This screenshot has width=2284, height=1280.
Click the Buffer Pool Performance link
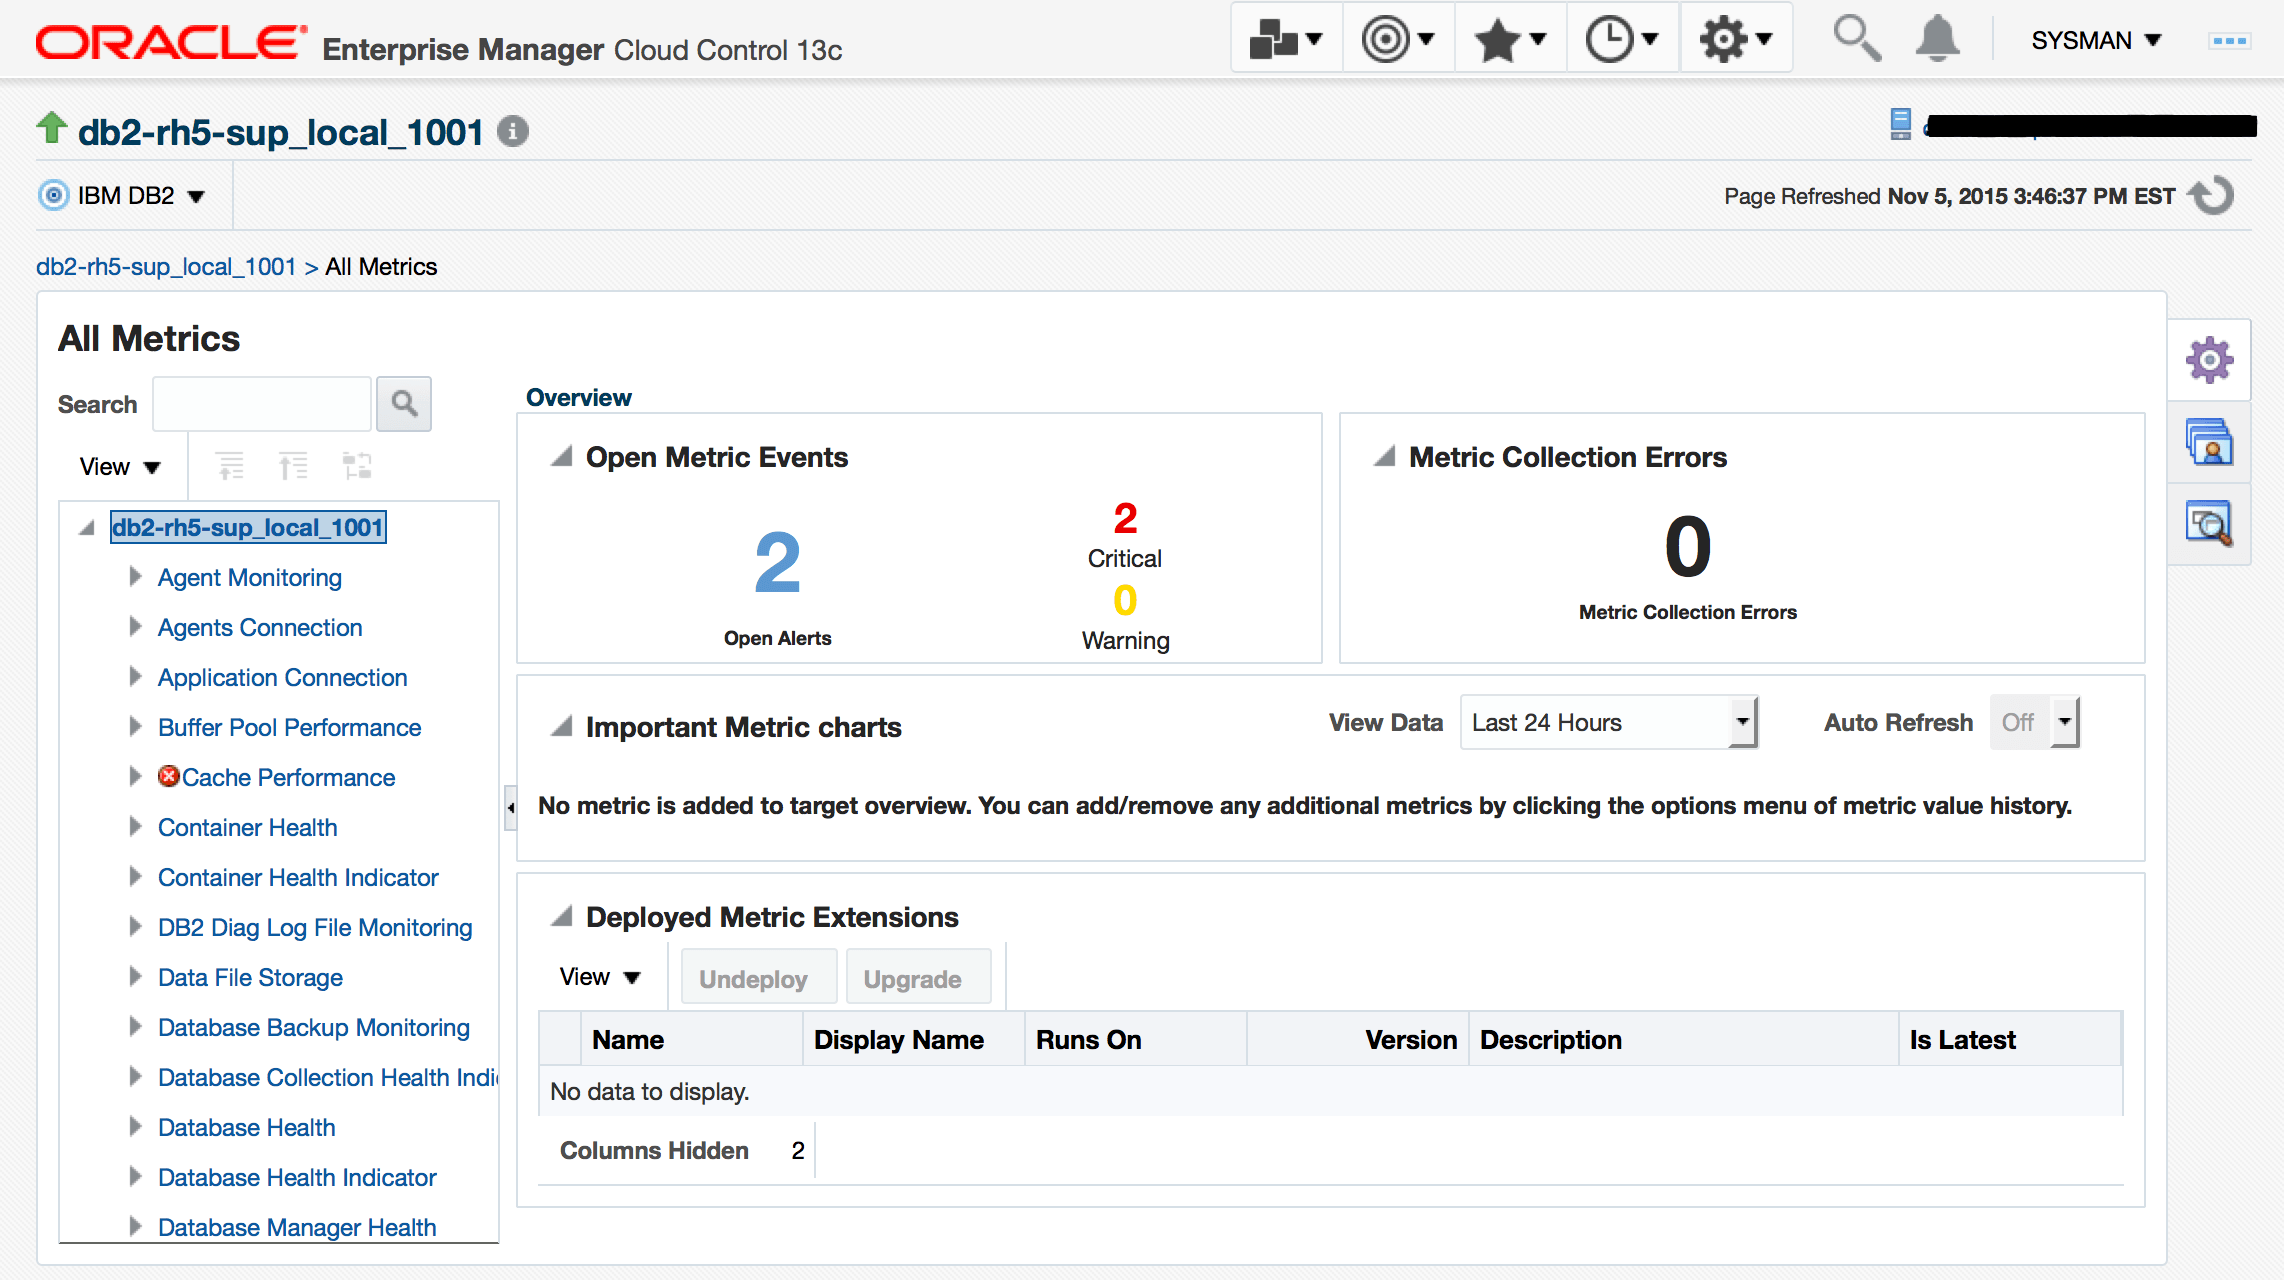[x=289, y=727]
